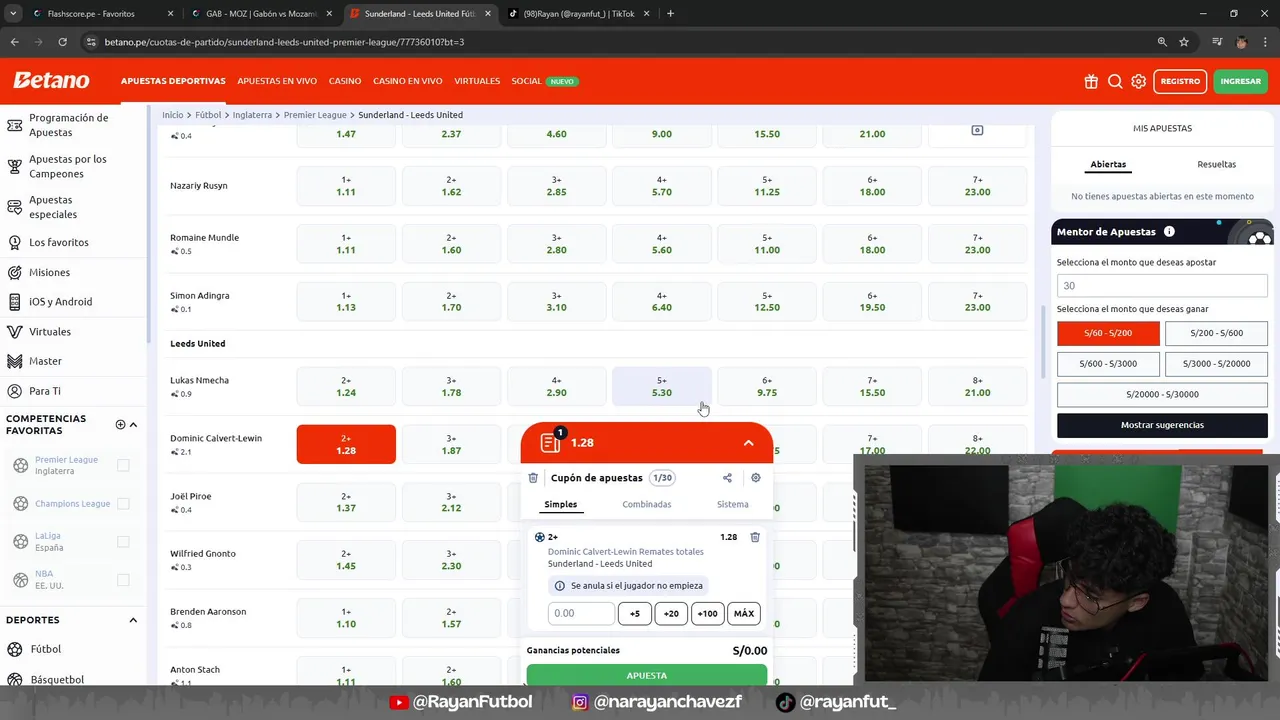
Task: Add +20 to stake
Action: (671, 614)
